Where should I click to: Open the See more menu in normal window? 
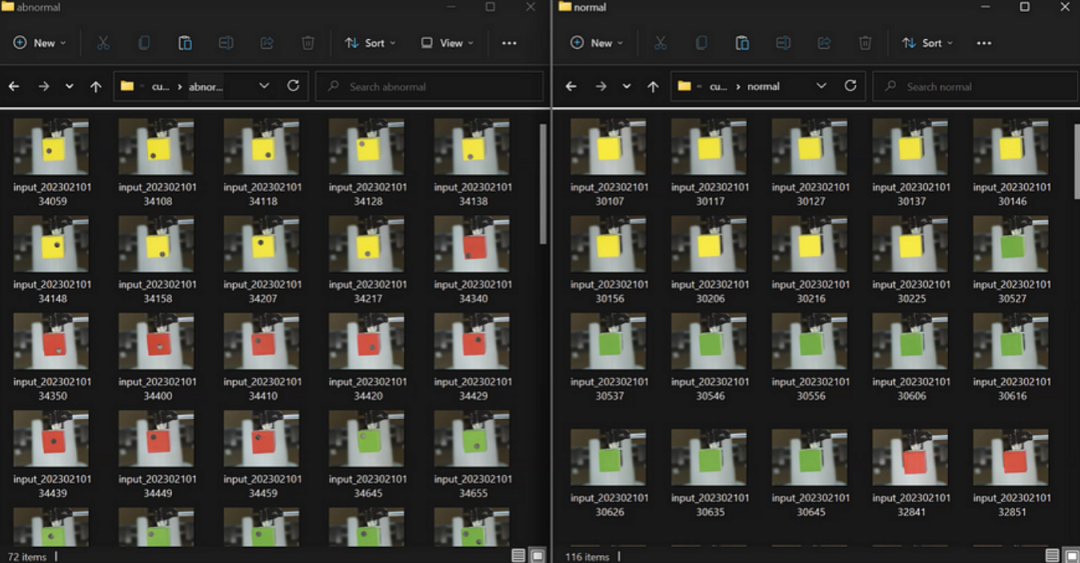tap(984, 43)
